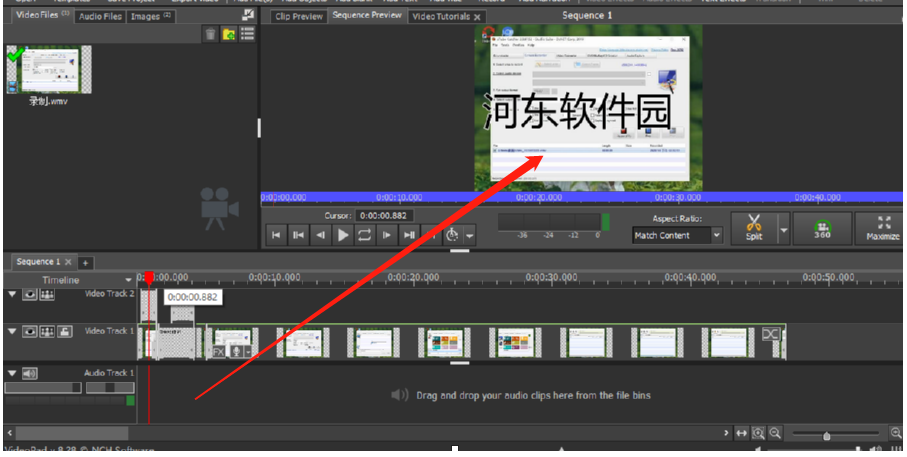The height and width of the screenshot is (457, 907).
Task: Go to start of sequence
Action: (x=276, y=235)
